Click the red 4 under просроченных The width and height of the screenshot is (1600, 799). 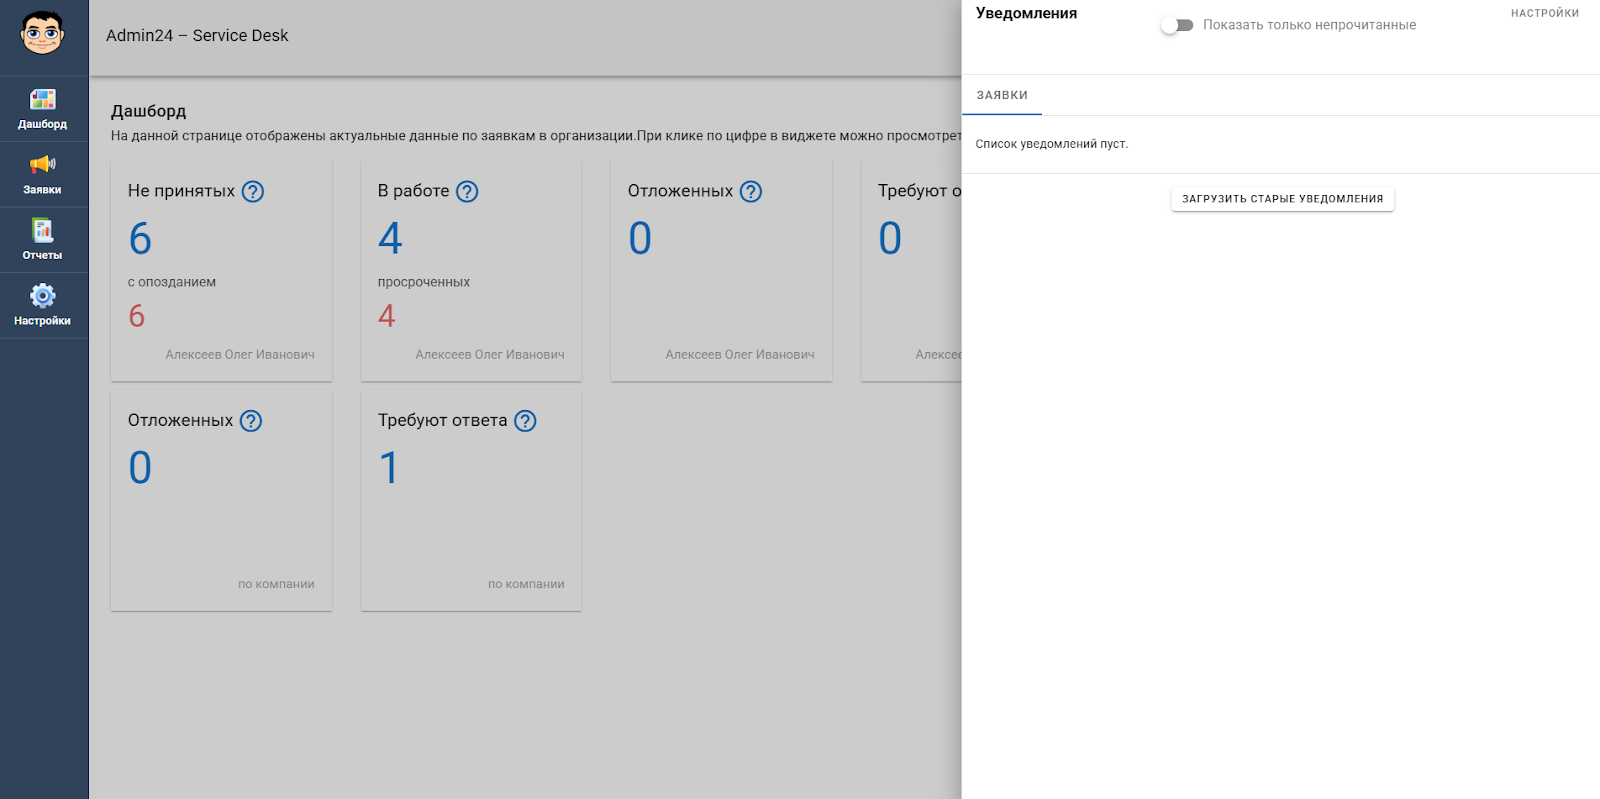point(387,316)
